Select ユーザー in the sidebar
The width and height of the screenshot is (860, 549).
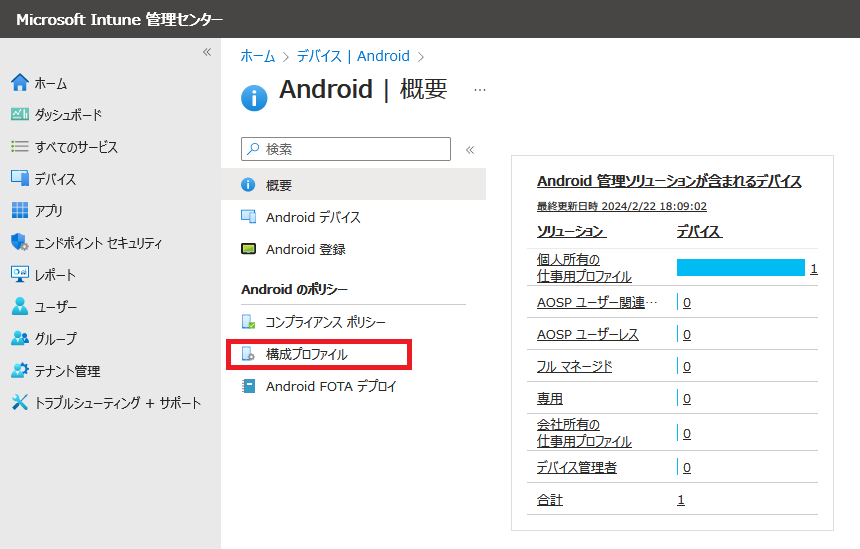(56, 307)
